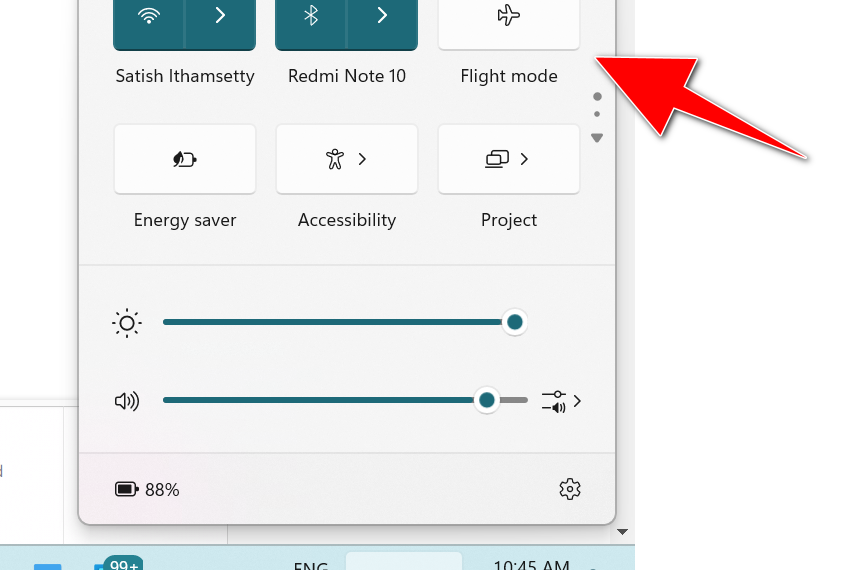This screenshot has width=865, height=570.
Task: Click the brightness sun icon
Action: [127, 323]
